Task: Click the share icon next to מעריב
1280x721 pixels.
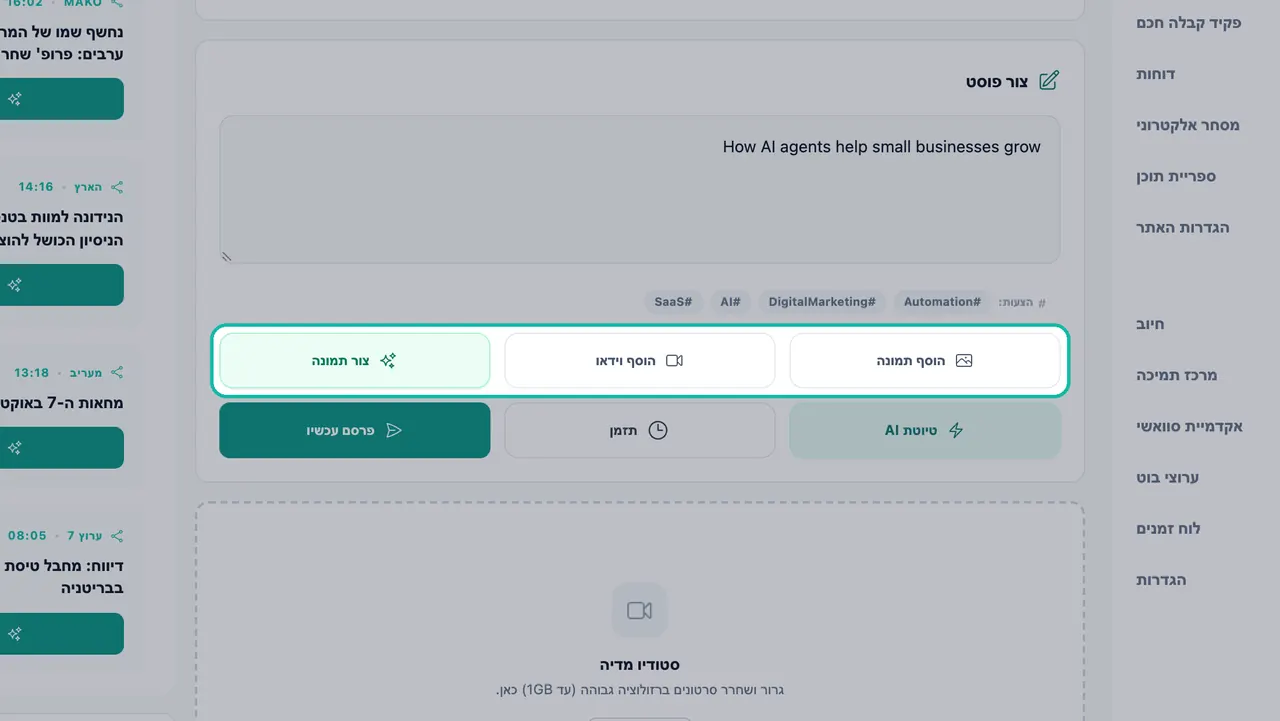Action: click(117, 373)
